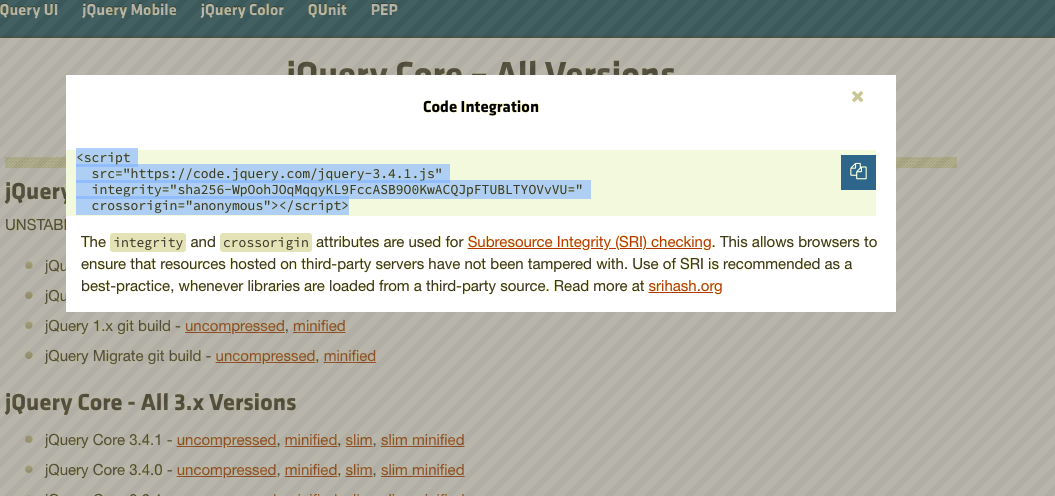This screenshot has width=1055, height=496.
Task: Close the Code Integration dialog
Action: 857,96
